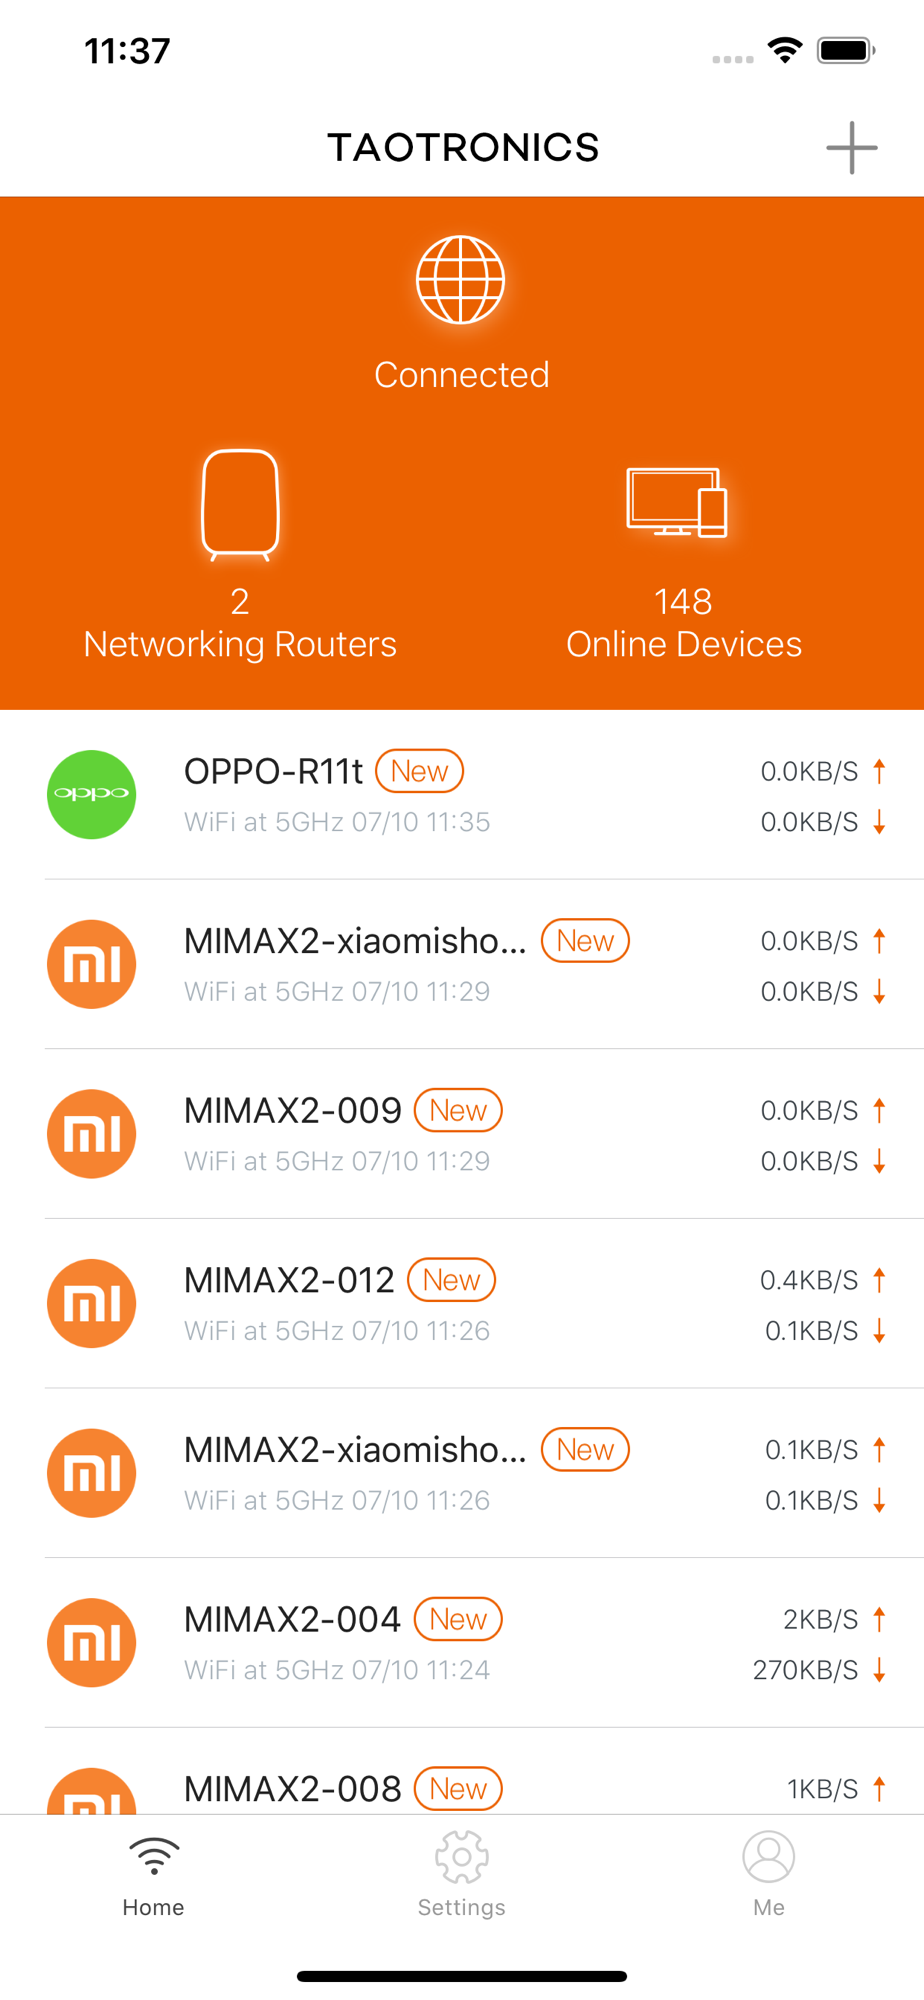This screenshot has height=2000, width=924.
Task: Go to the Me tab
Action: 769,1876
